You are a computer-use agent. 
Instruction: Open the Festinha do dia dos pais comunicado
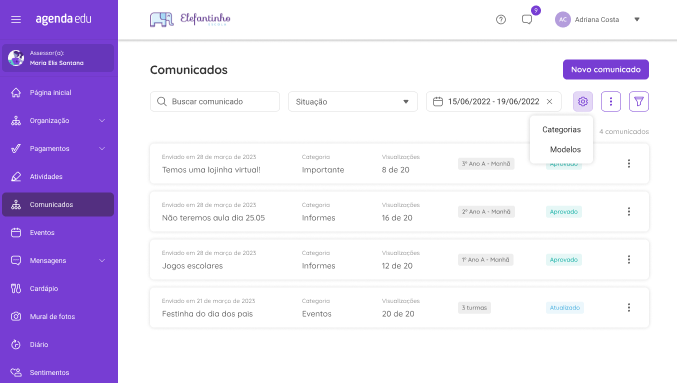coord(207,313)
